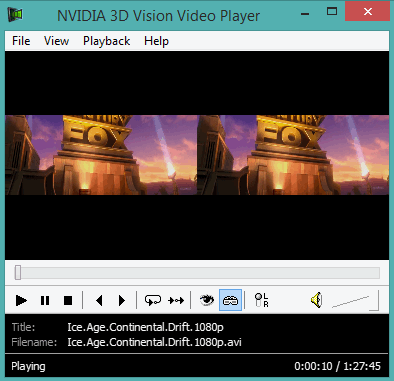This screenshot has height=381, width=394.
Task: Toggle the loop playback icon
Action: pos(153,300)
